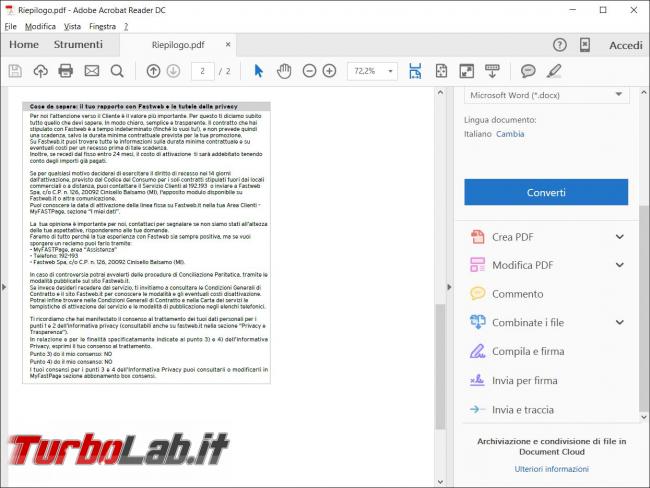Upload file to Document Cloud icon

(40, 71)
